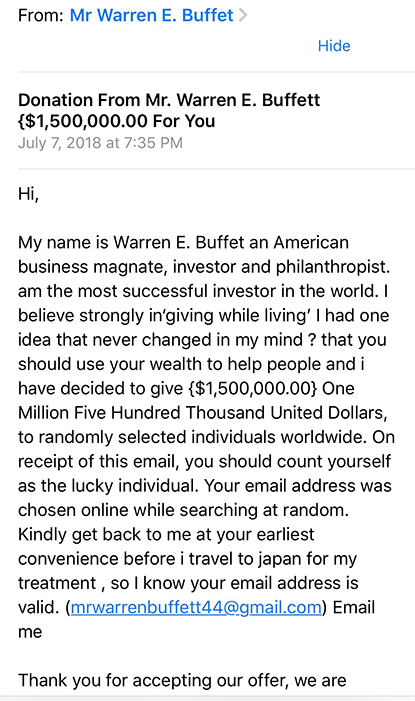415x701 pixels.
Task: Click the From: label in the header
Action: coord(41,15)
